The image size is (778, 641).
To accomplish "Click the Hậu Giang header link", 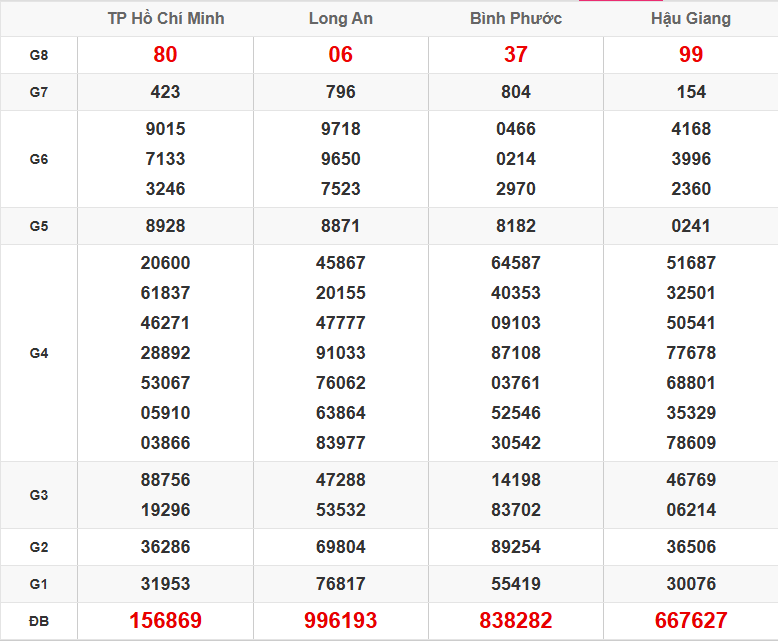I will point(690,18).
